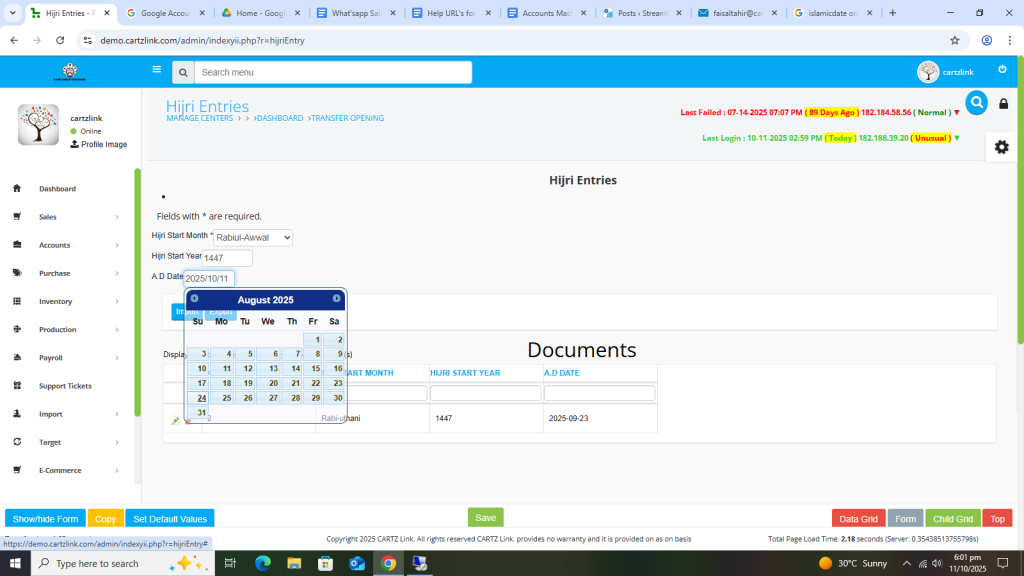Toggle the hamburger sidebar menu
The width and height of the screenshot is (1024, 576).
[x=157, y=70]
